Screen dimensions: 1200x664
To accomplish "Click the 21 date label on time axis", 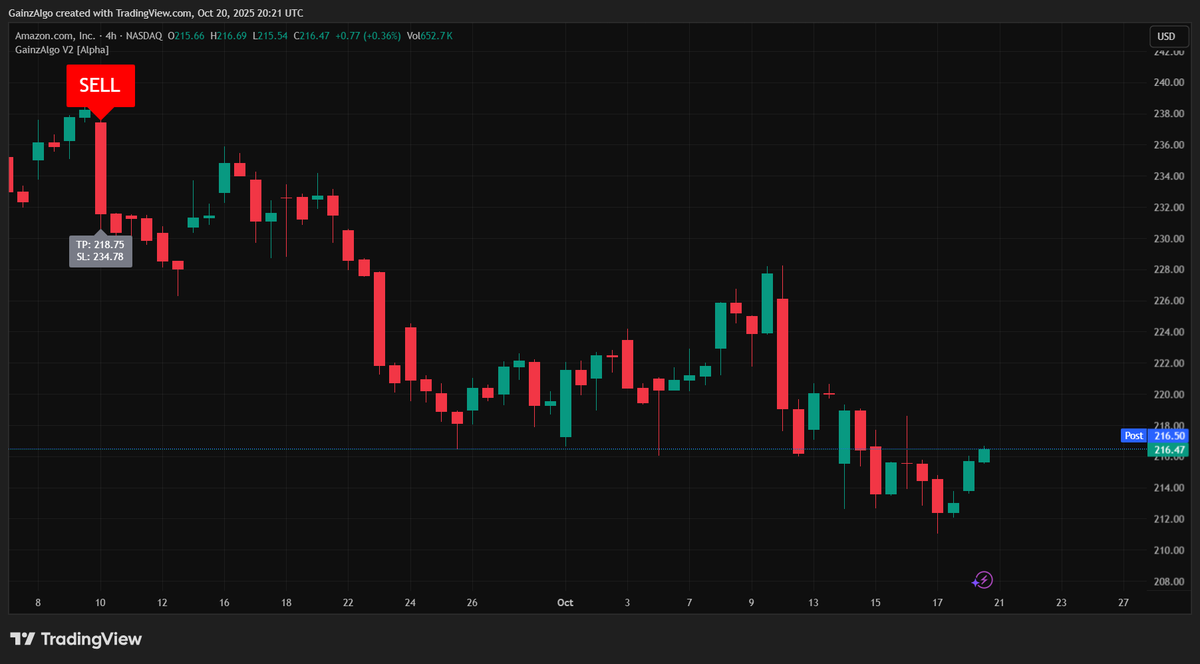I will tap(999, 603).
